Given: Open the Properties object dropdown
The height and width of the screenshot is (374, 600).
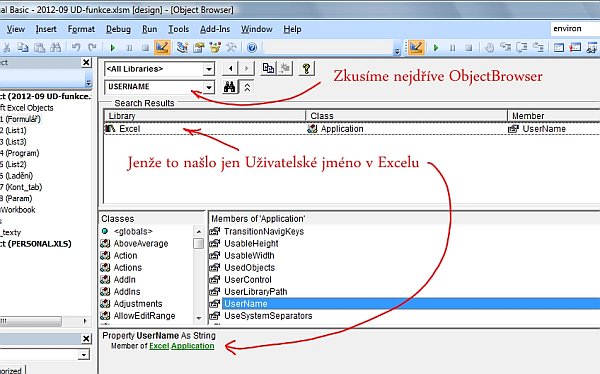Looking at the screenshot, I should click(x=84, y=354).
